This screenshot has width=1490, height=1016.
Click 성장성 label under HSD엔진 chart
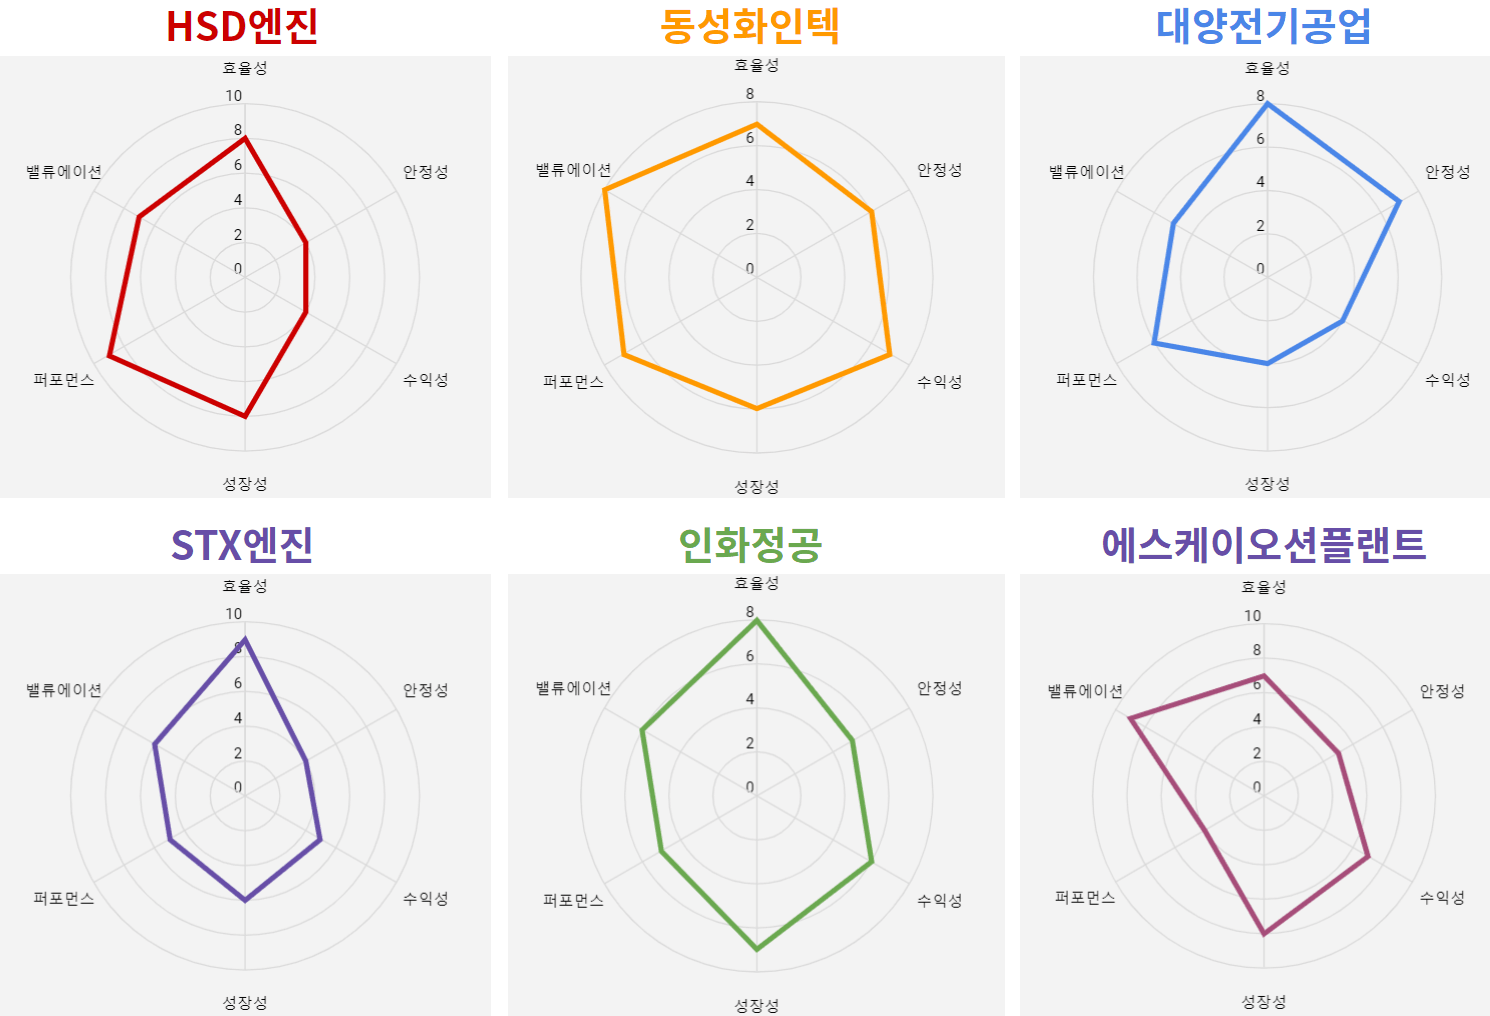pyautogui.click(x=245, y=484)
